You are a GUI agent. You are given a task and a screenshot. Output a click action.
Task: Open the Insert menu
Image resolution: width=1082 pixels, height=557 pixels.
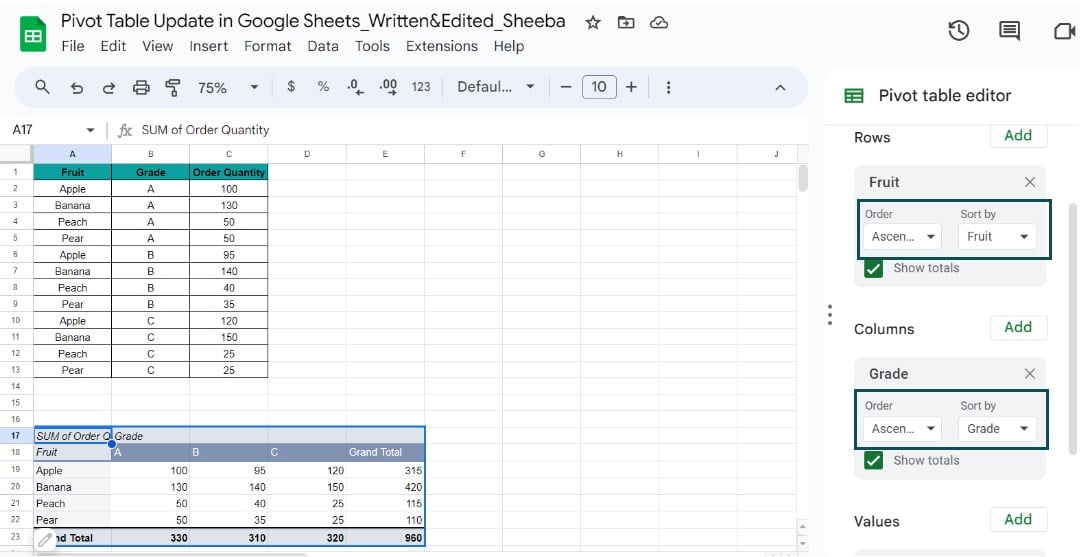point(208,46)
